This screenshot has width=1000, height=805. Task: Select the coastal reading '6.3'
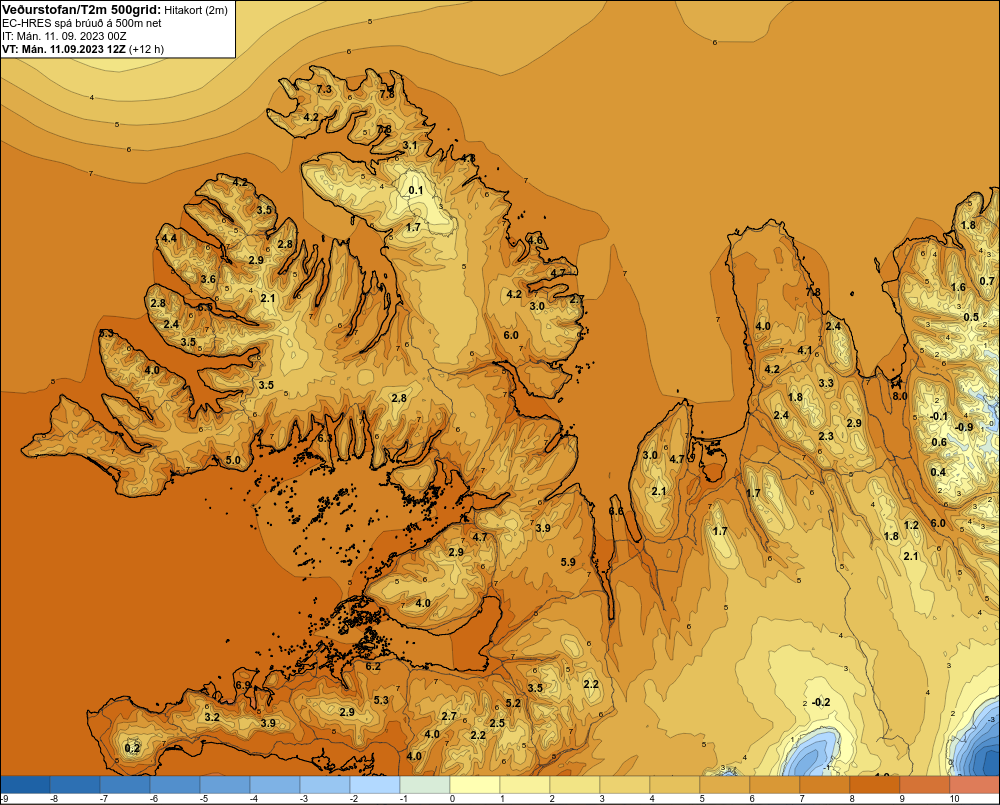[325, 438]
